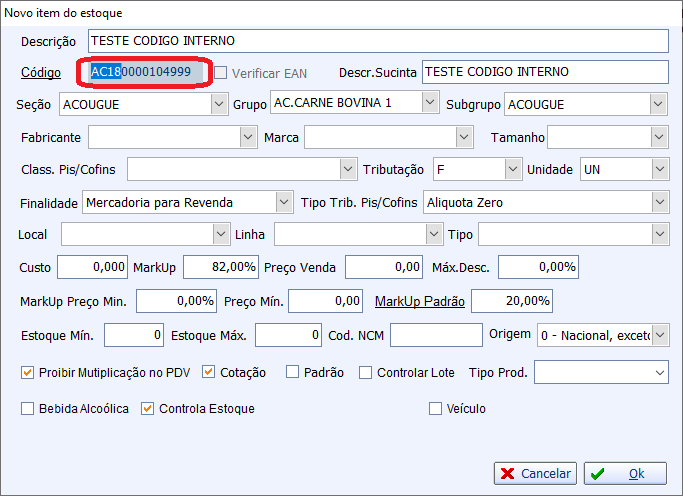Expand the Fabricante combo box

click(x=248, y=137)
